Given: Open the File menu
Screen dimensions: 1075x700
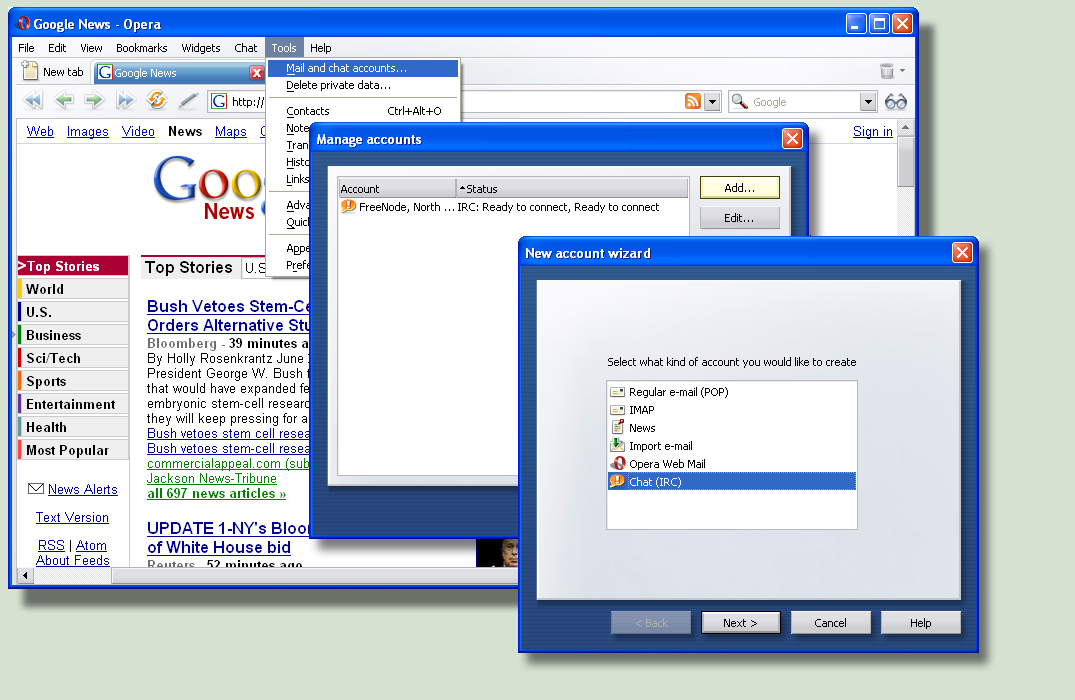Looking at the screenshot, I should (26, 47).
